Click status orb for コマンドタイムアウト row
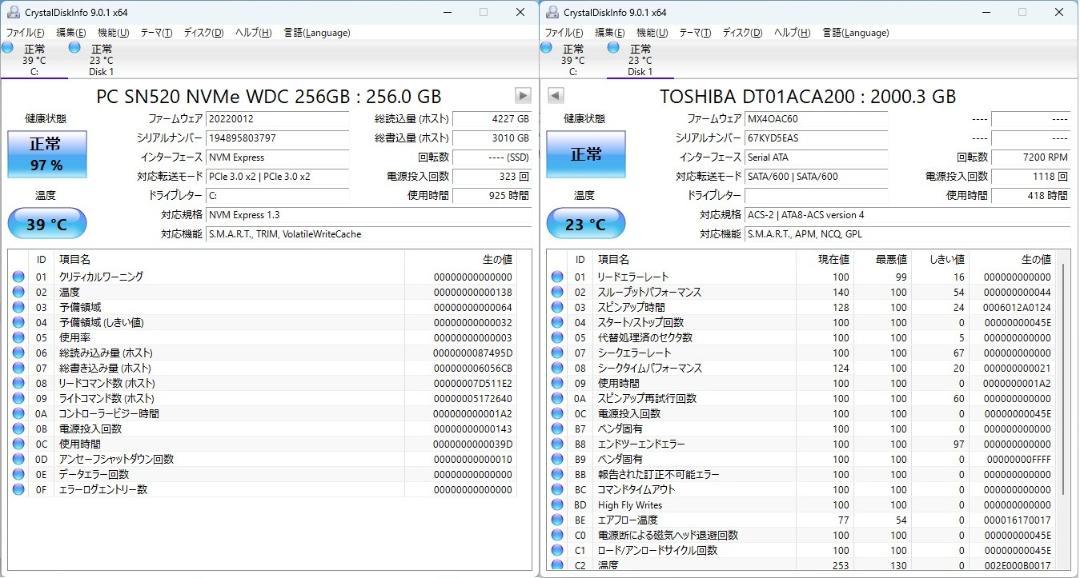The height and width of the screenshot is (578, 1080). [557, 489]
